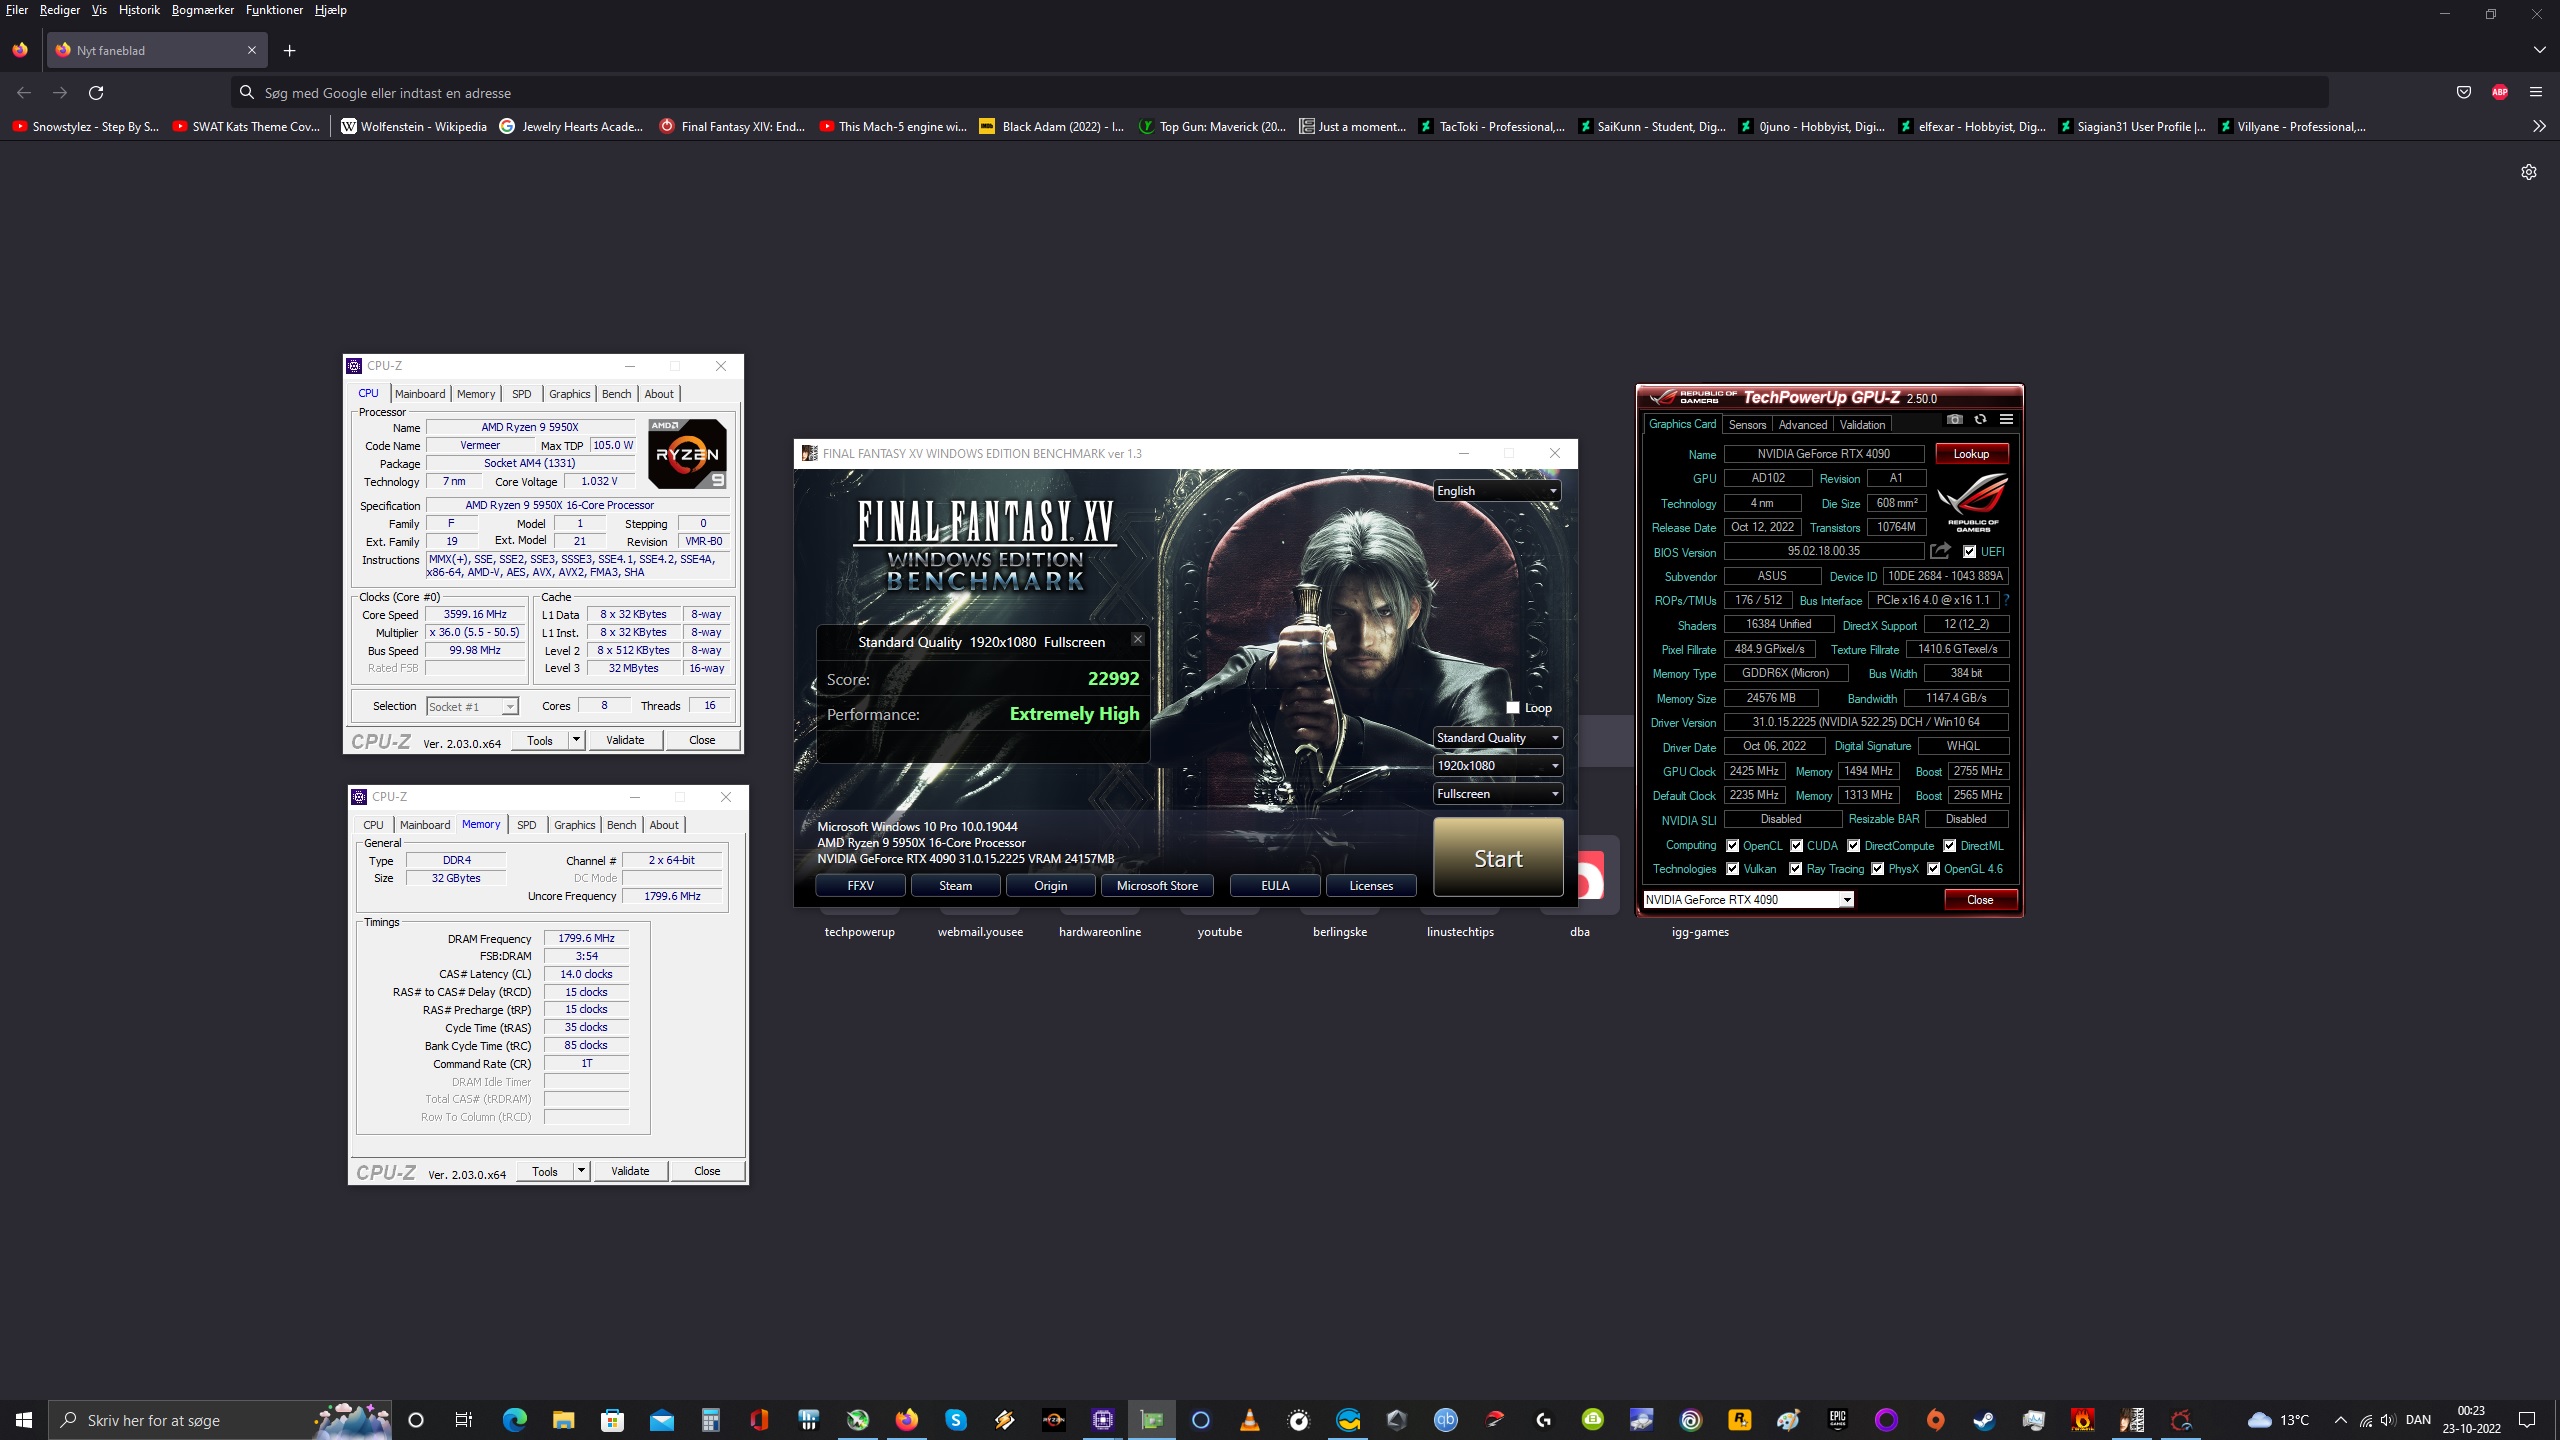This screenshot has height=1440, width=2560.
Task: Open the GPU-Z hamburger menu
Action: click(2006, 420)
